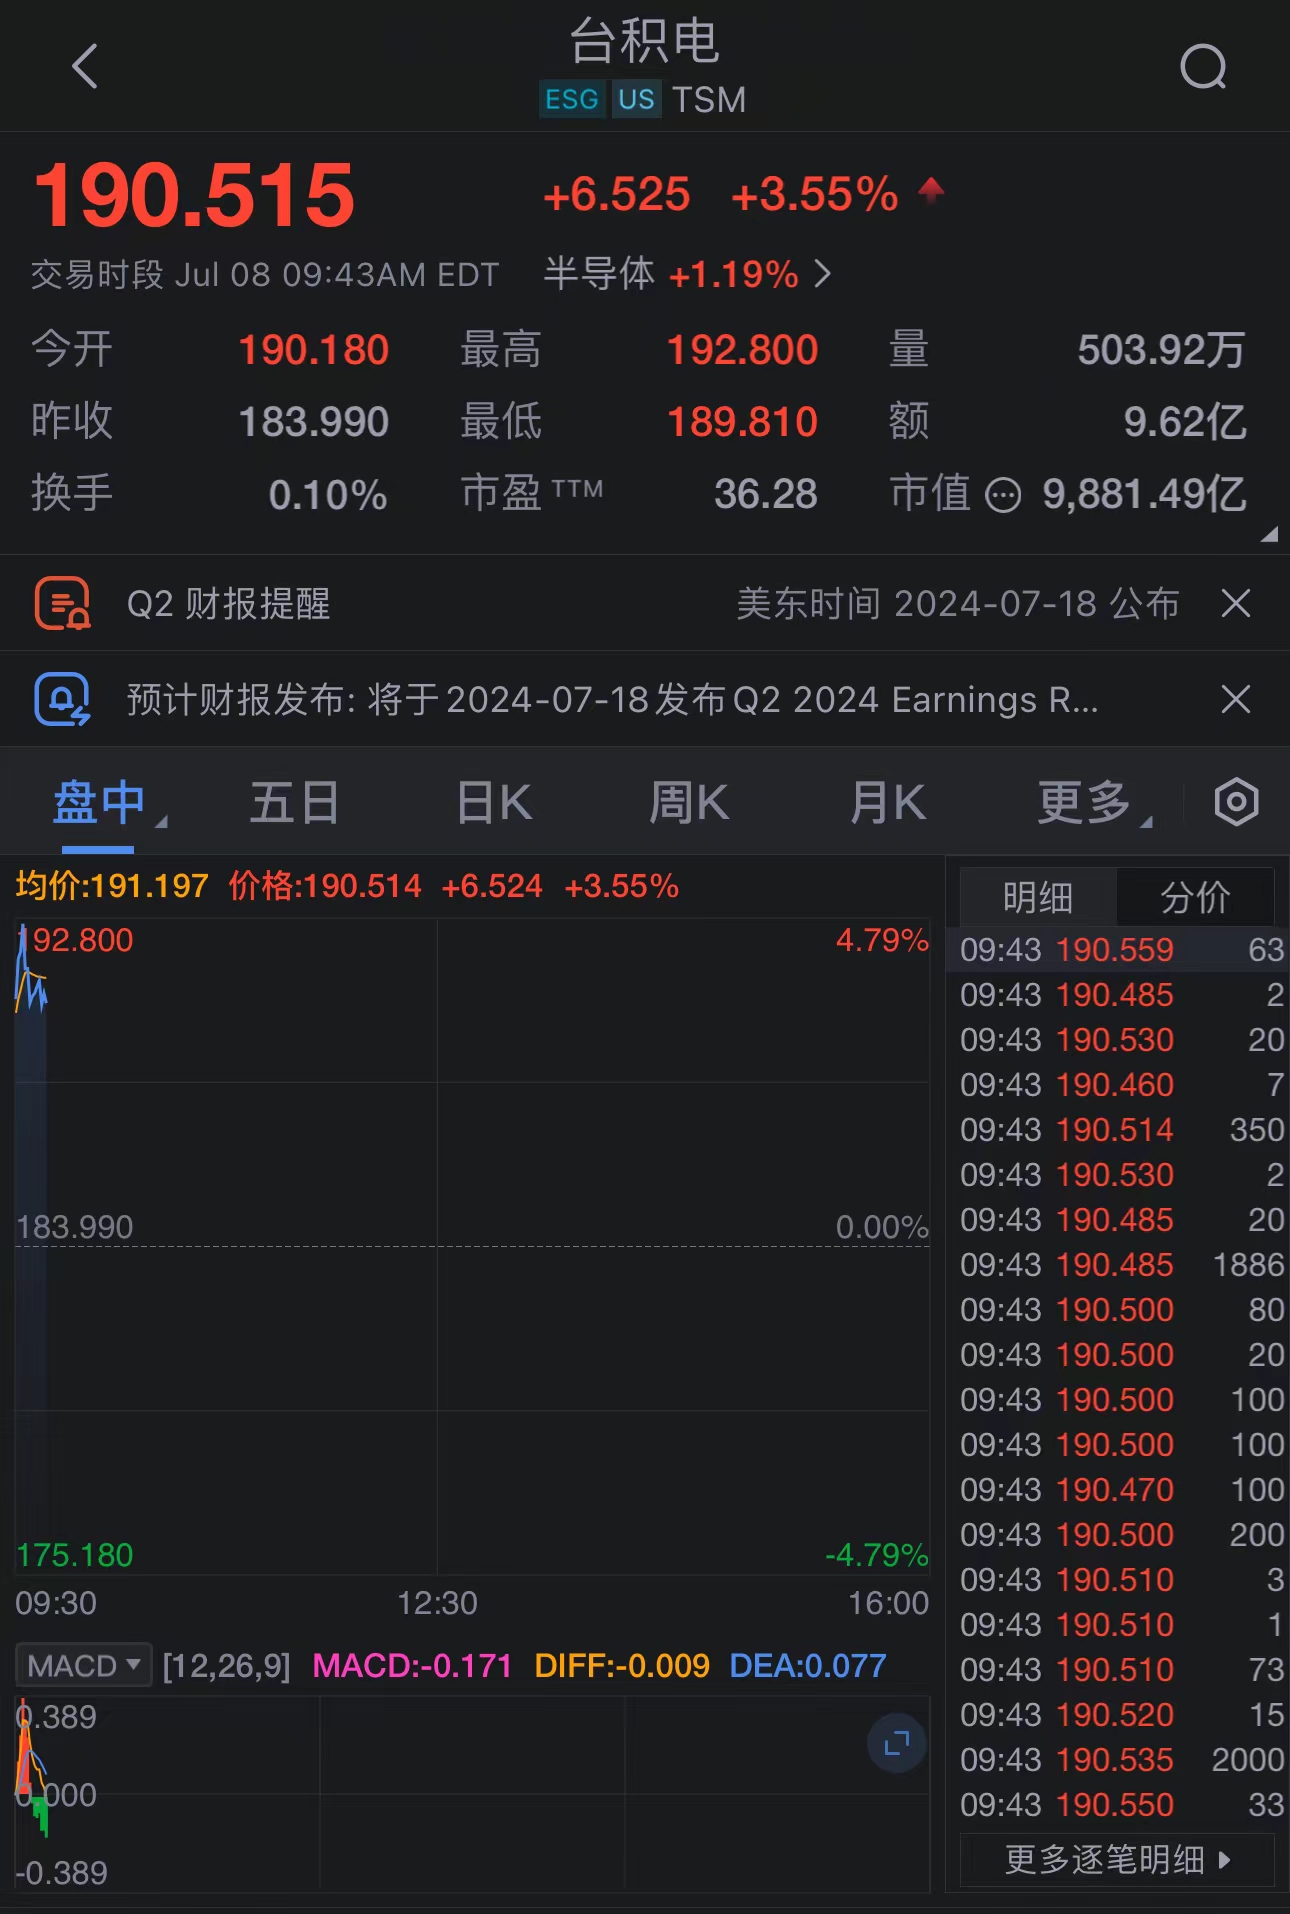The width and height of the screenshot is (1290, 1914).
Task: Select the trade row with volume 1886
Action: coord(1117,1264)
